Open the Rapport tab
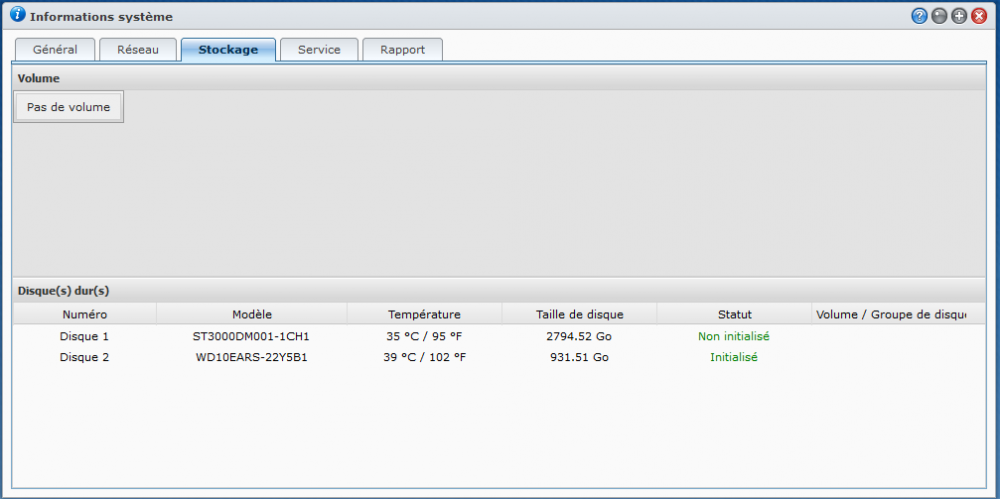Screen dimensions: 1000x499 [x=402, y=50]
